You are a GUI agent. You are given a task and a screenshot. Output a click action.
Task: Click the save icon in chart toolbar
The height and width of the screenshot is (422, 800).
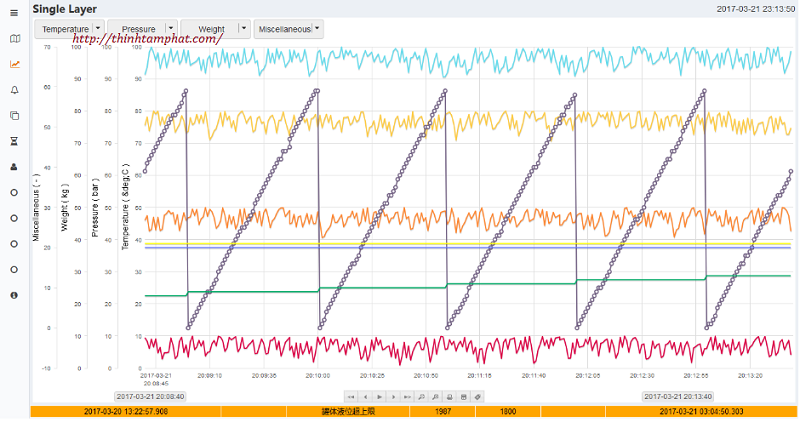click(x=463, y=397)
